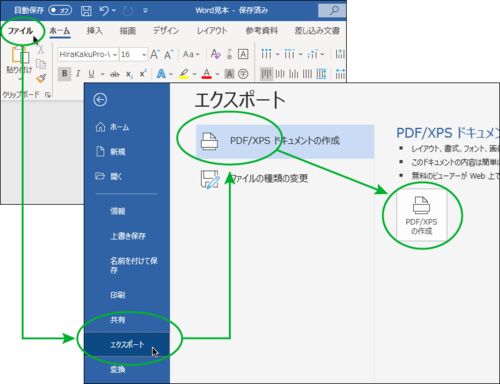The width and height of the screenshot is (500, 384).
Task: Toggle Strikethrough formatting
Action: coord(115,74)
